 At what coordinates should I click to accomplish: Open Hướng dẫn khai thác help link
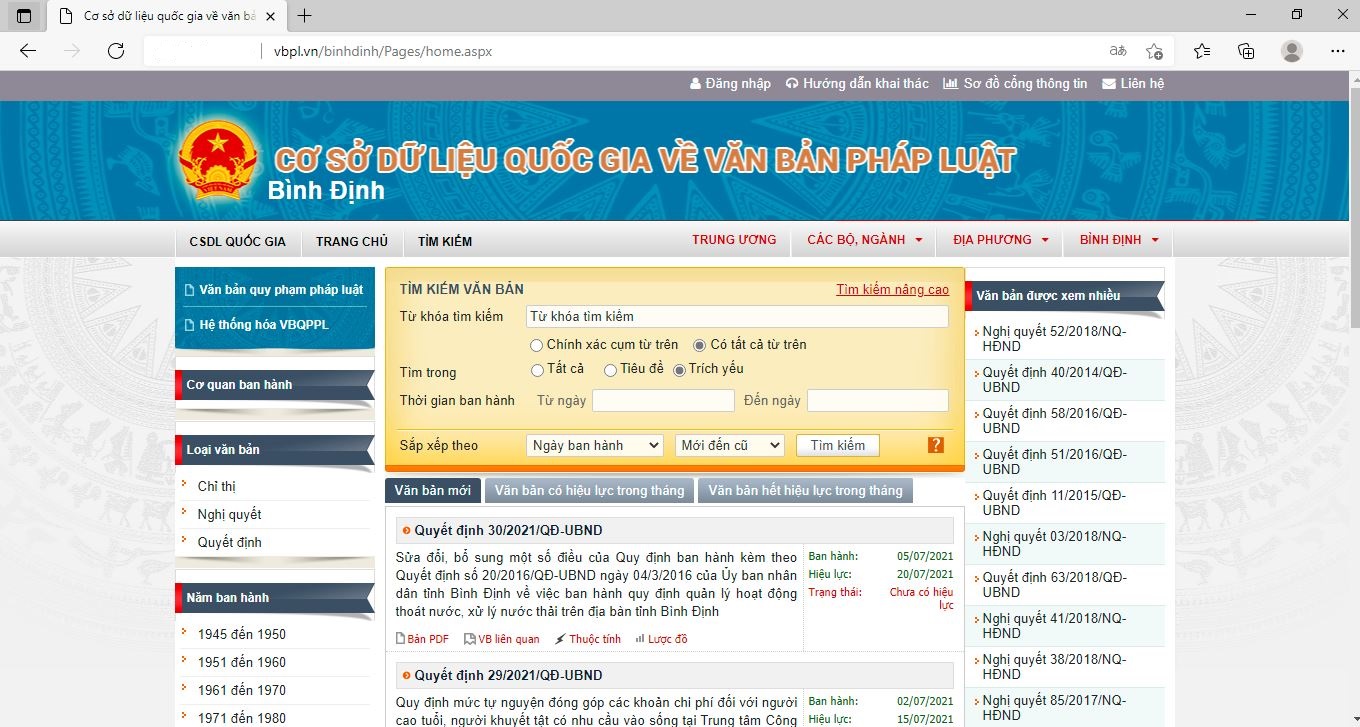point(858,84)
